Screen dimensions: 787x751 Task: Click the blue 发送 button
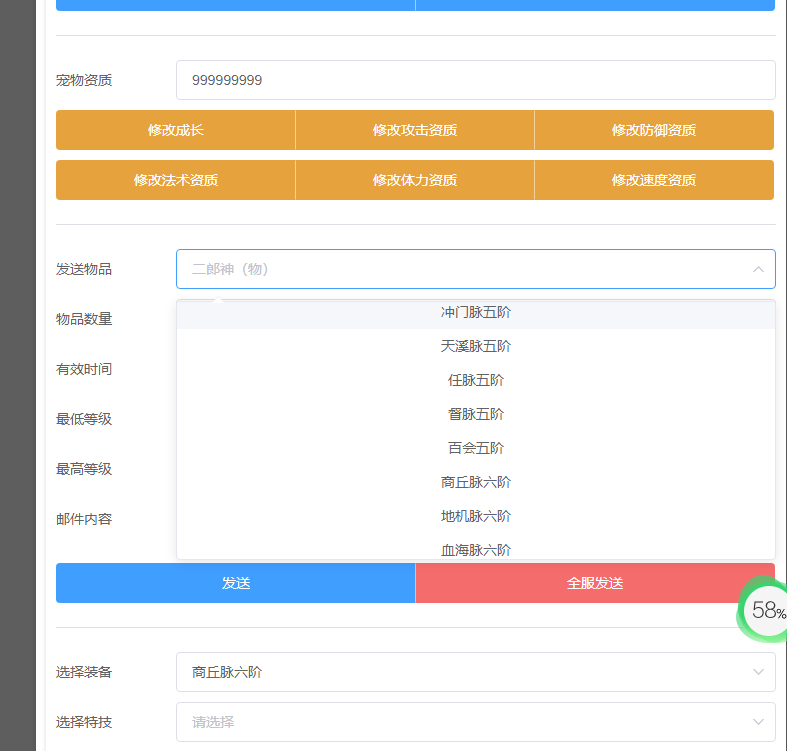[235, 583]
